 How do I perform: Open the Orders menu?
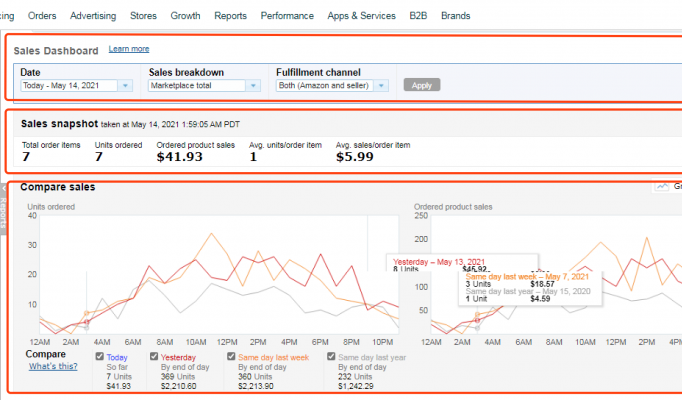[x=42, y=16]
